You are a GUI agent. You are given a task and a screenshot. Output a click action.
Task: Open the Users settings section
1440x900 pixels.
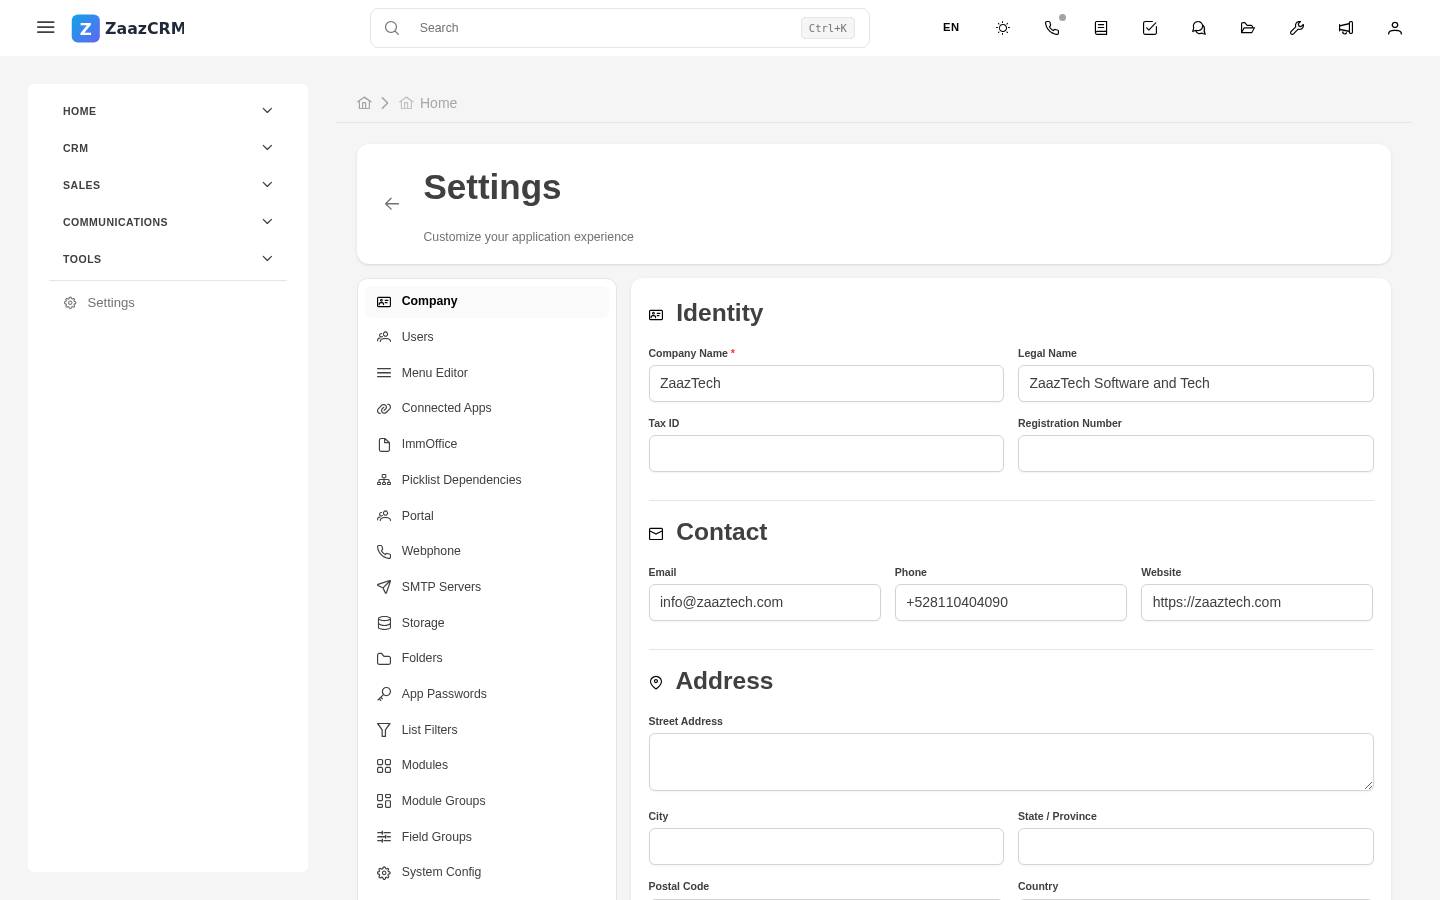pos(487,337)
